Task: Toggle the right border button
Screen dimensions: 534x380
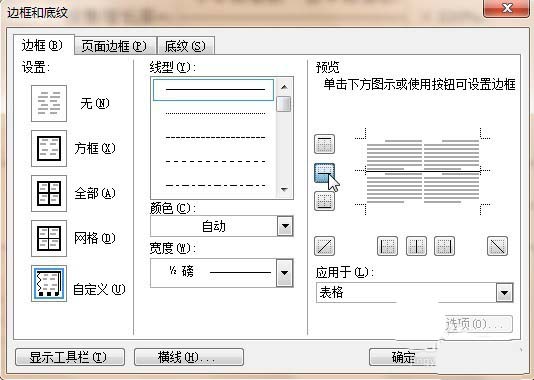Action: tap(444, 246)
